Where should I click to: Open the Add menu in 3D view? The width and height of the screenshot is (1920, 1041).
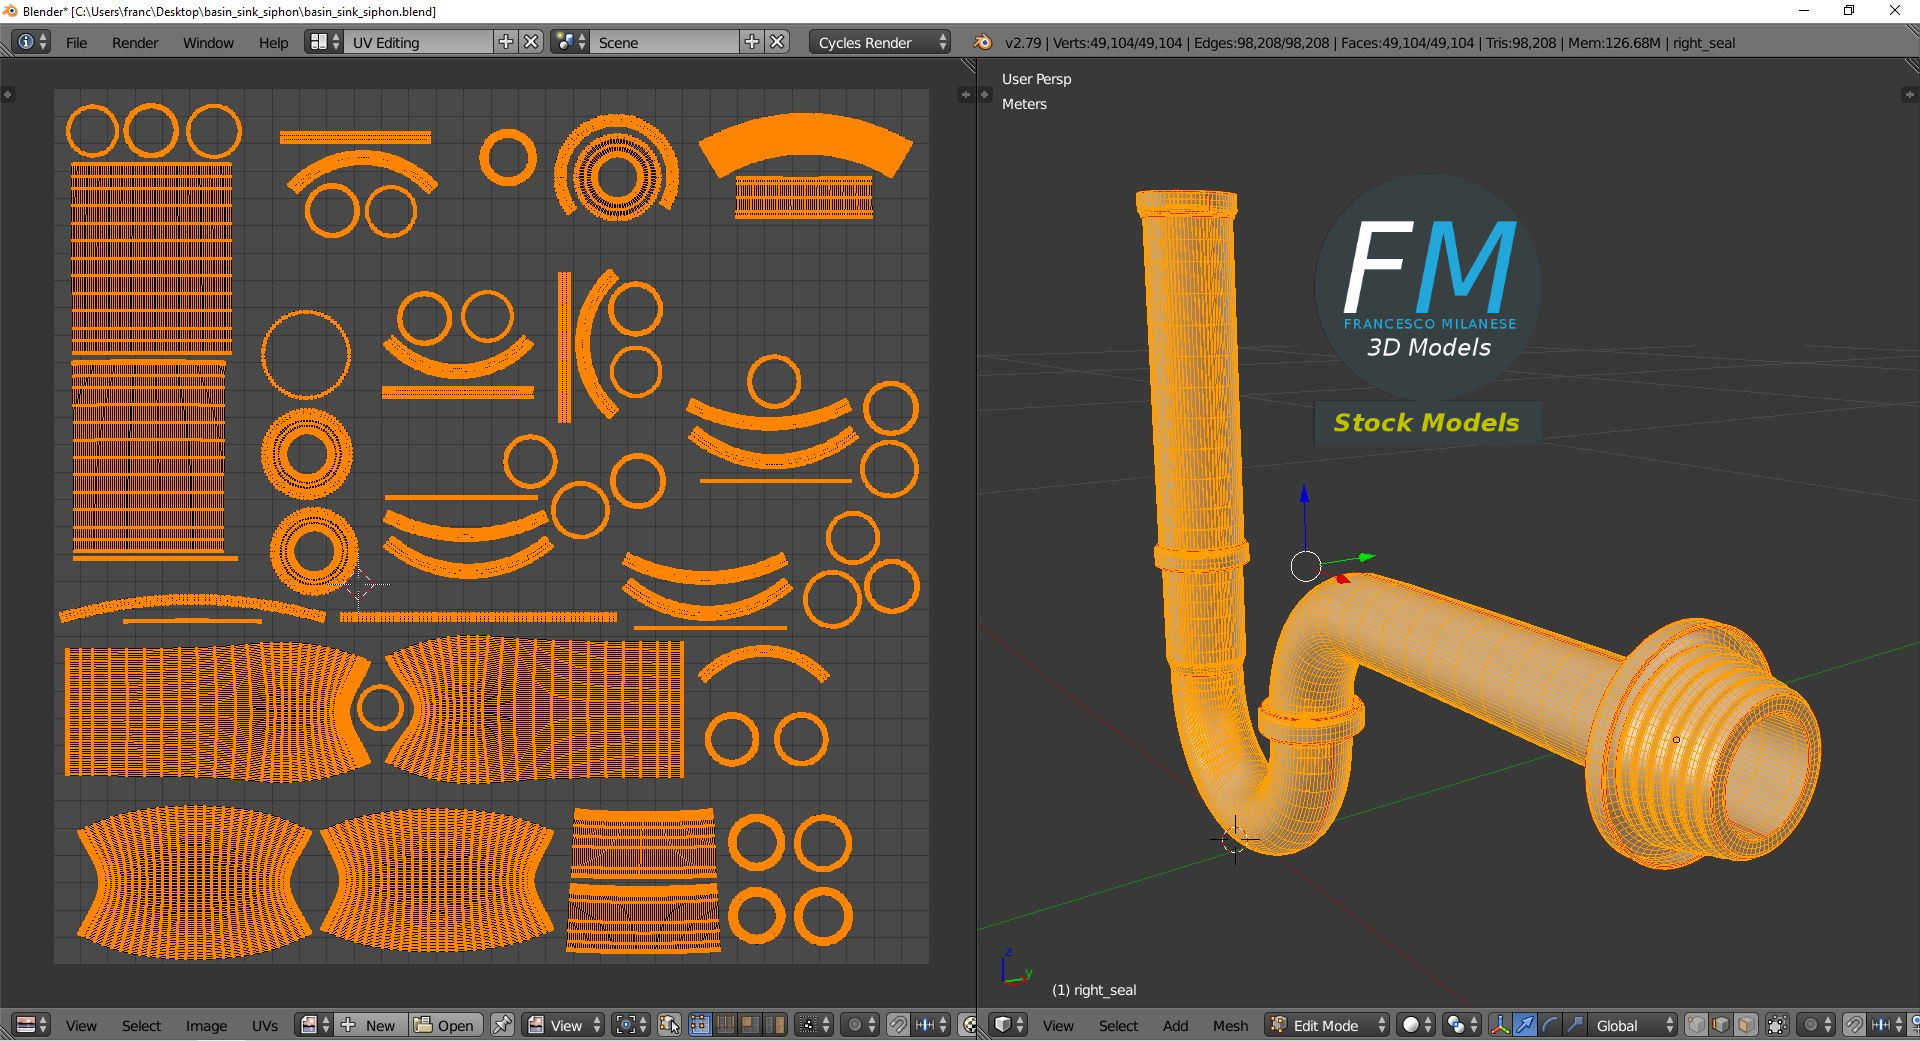click(x=1175, y=1025)
